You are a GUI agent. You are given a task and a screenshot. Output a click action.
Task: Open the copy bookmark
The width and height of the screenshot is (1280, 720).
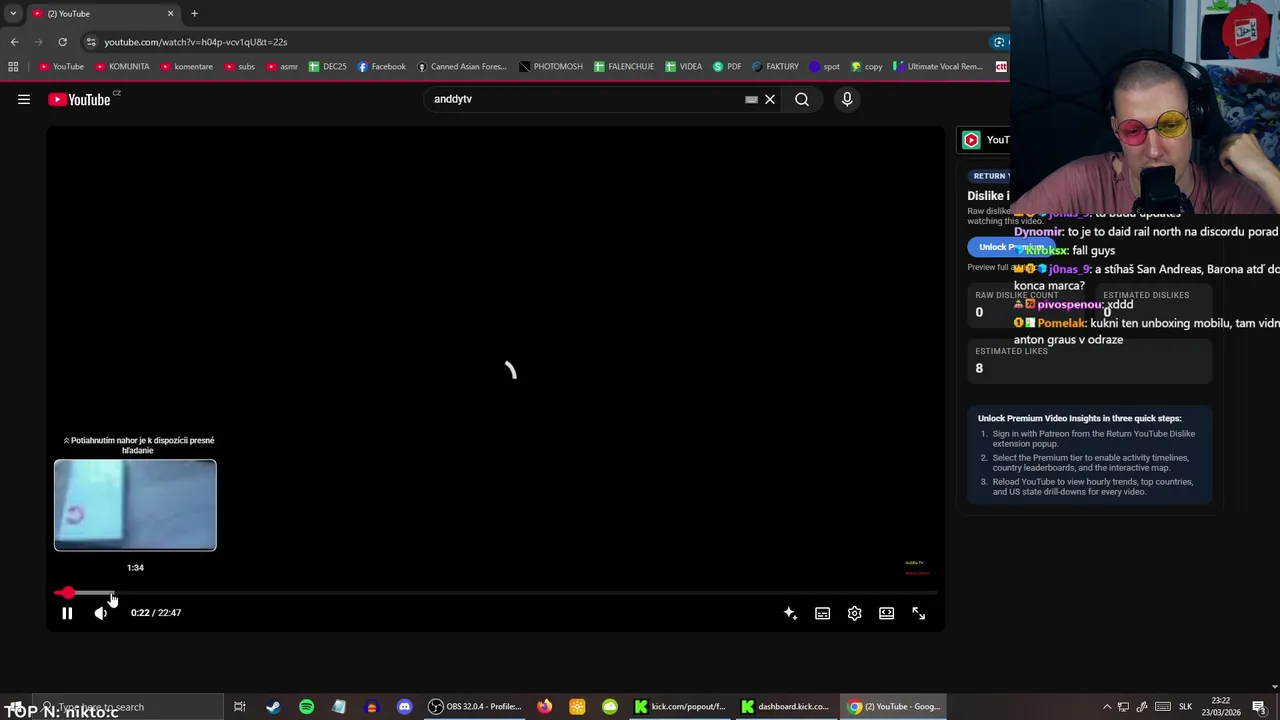coord(866,67)
